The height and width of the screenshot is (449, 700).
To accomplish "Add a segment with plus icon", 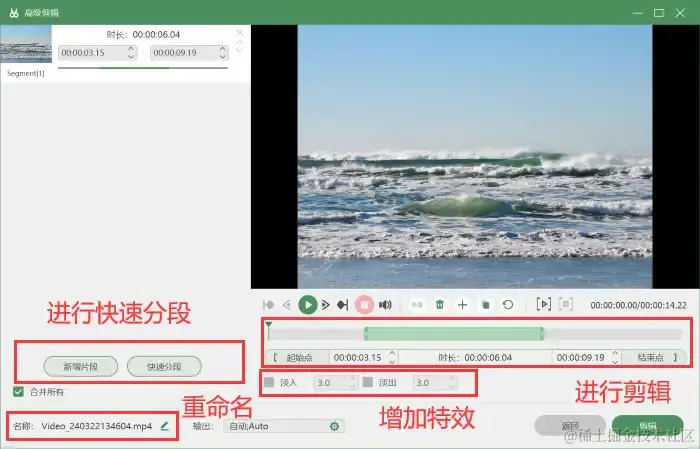I will tap(462, 305).
